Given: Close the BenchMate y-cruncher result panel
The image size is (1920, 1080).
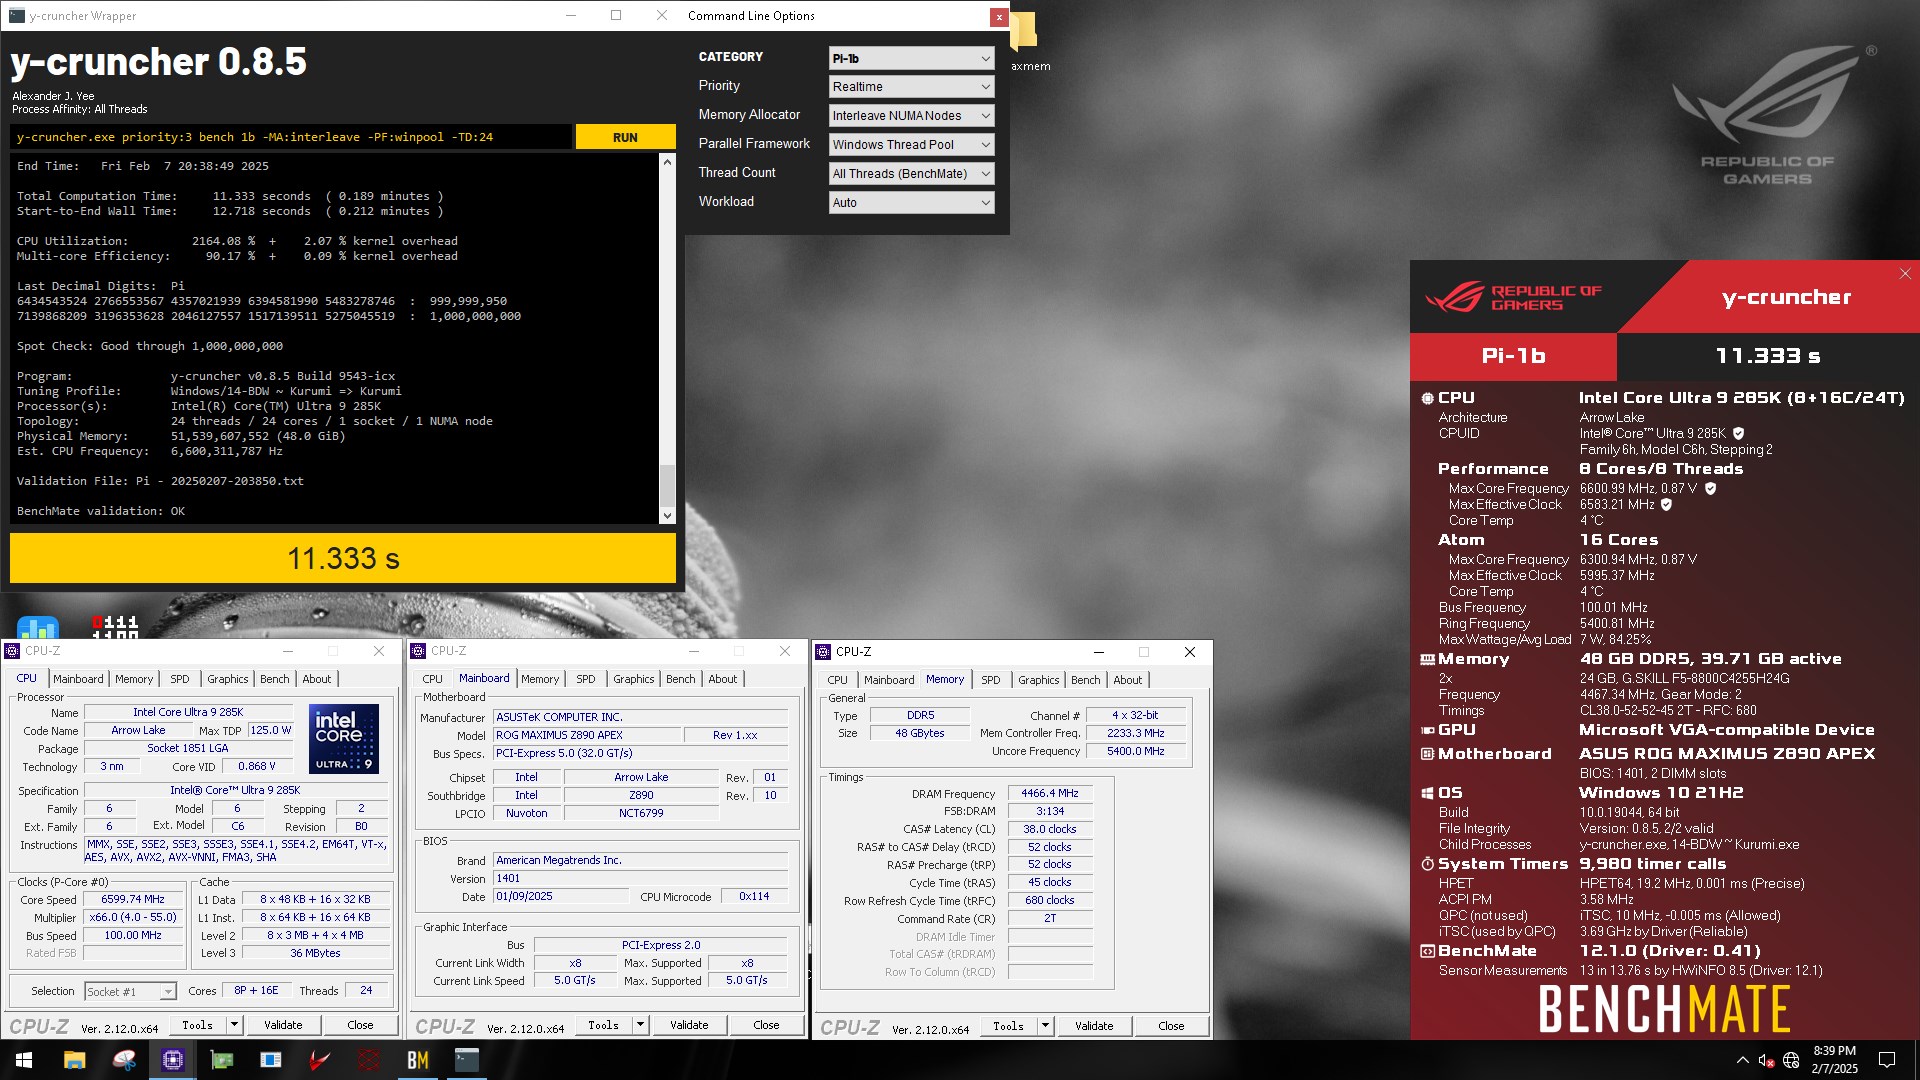Looking at the screenshot, I should (x=1905, y=274).
